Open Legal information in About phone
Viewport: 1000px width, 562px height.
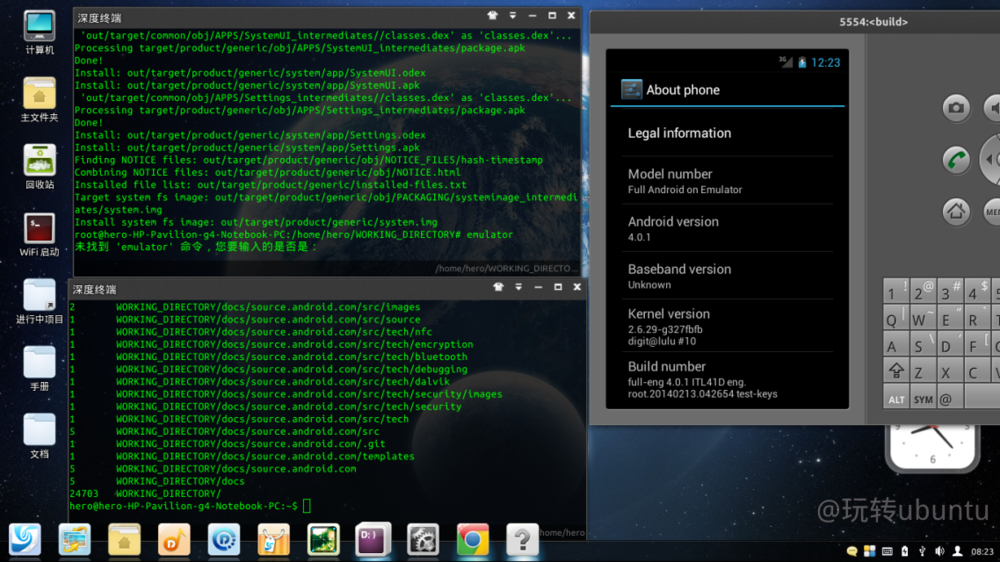click(727, 133)
